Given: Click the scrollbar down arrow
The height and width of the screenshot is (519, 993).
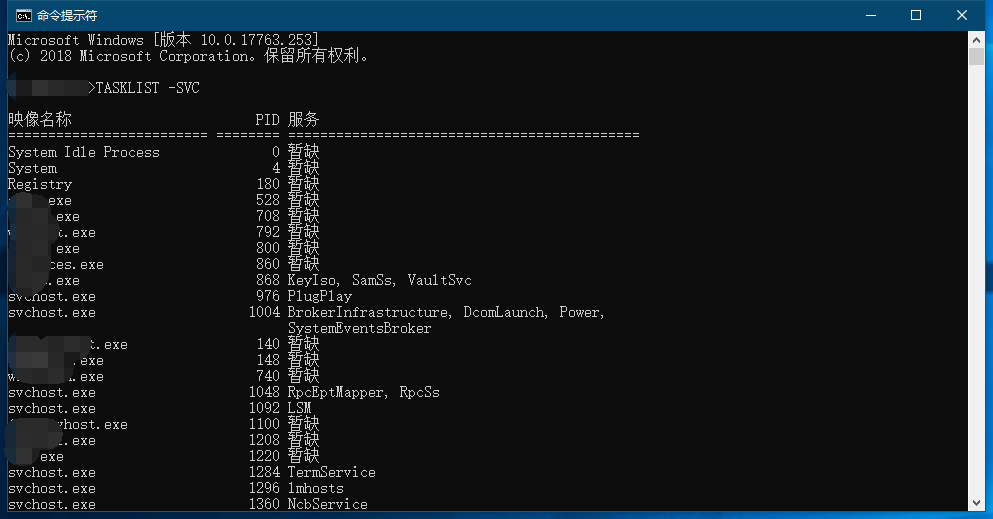Looking at the screenshot, I should pos(976,503).
